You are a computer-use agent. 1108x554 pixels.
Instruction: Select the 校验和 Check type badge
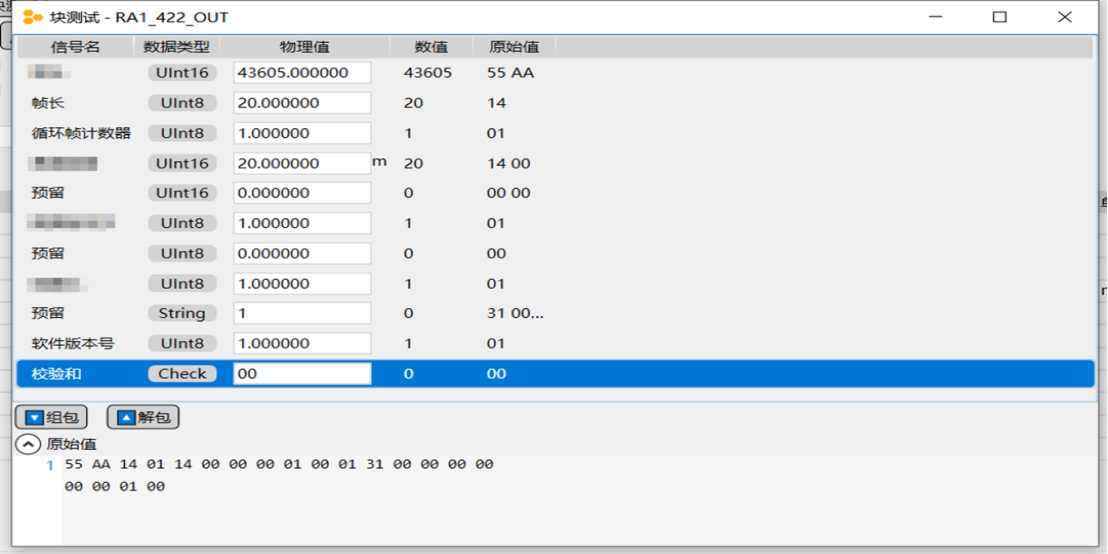[182, 374]
